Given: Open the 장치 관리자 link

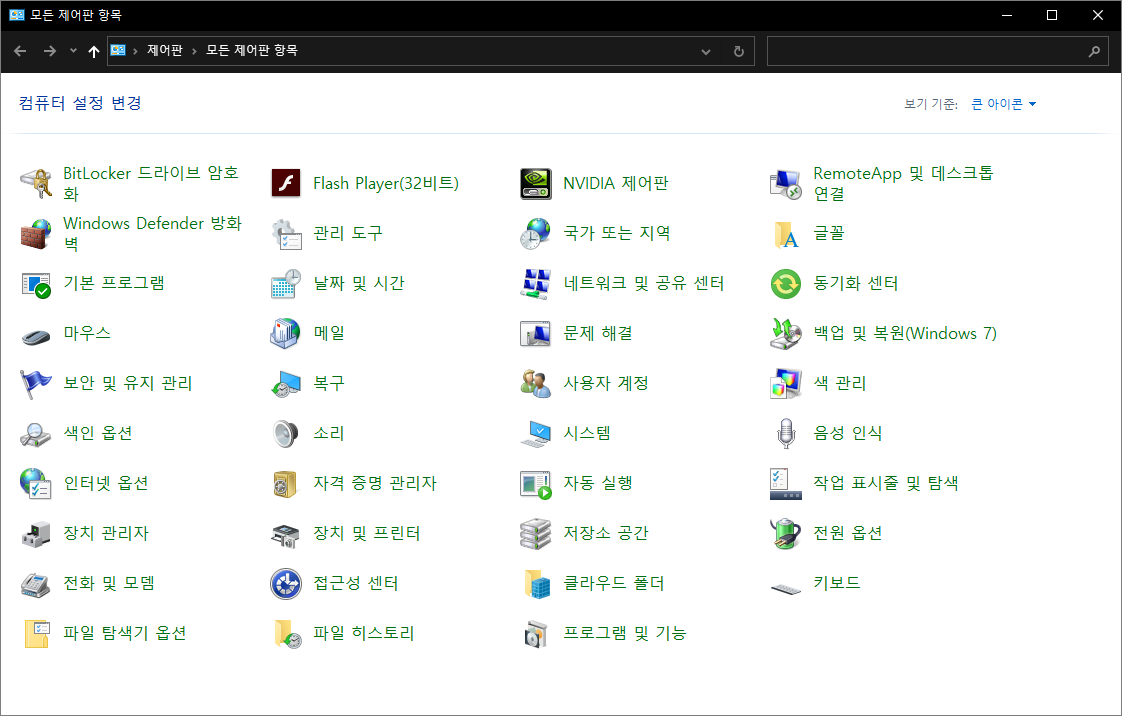Looking at the screenshot, I should (x=106, y=534).
